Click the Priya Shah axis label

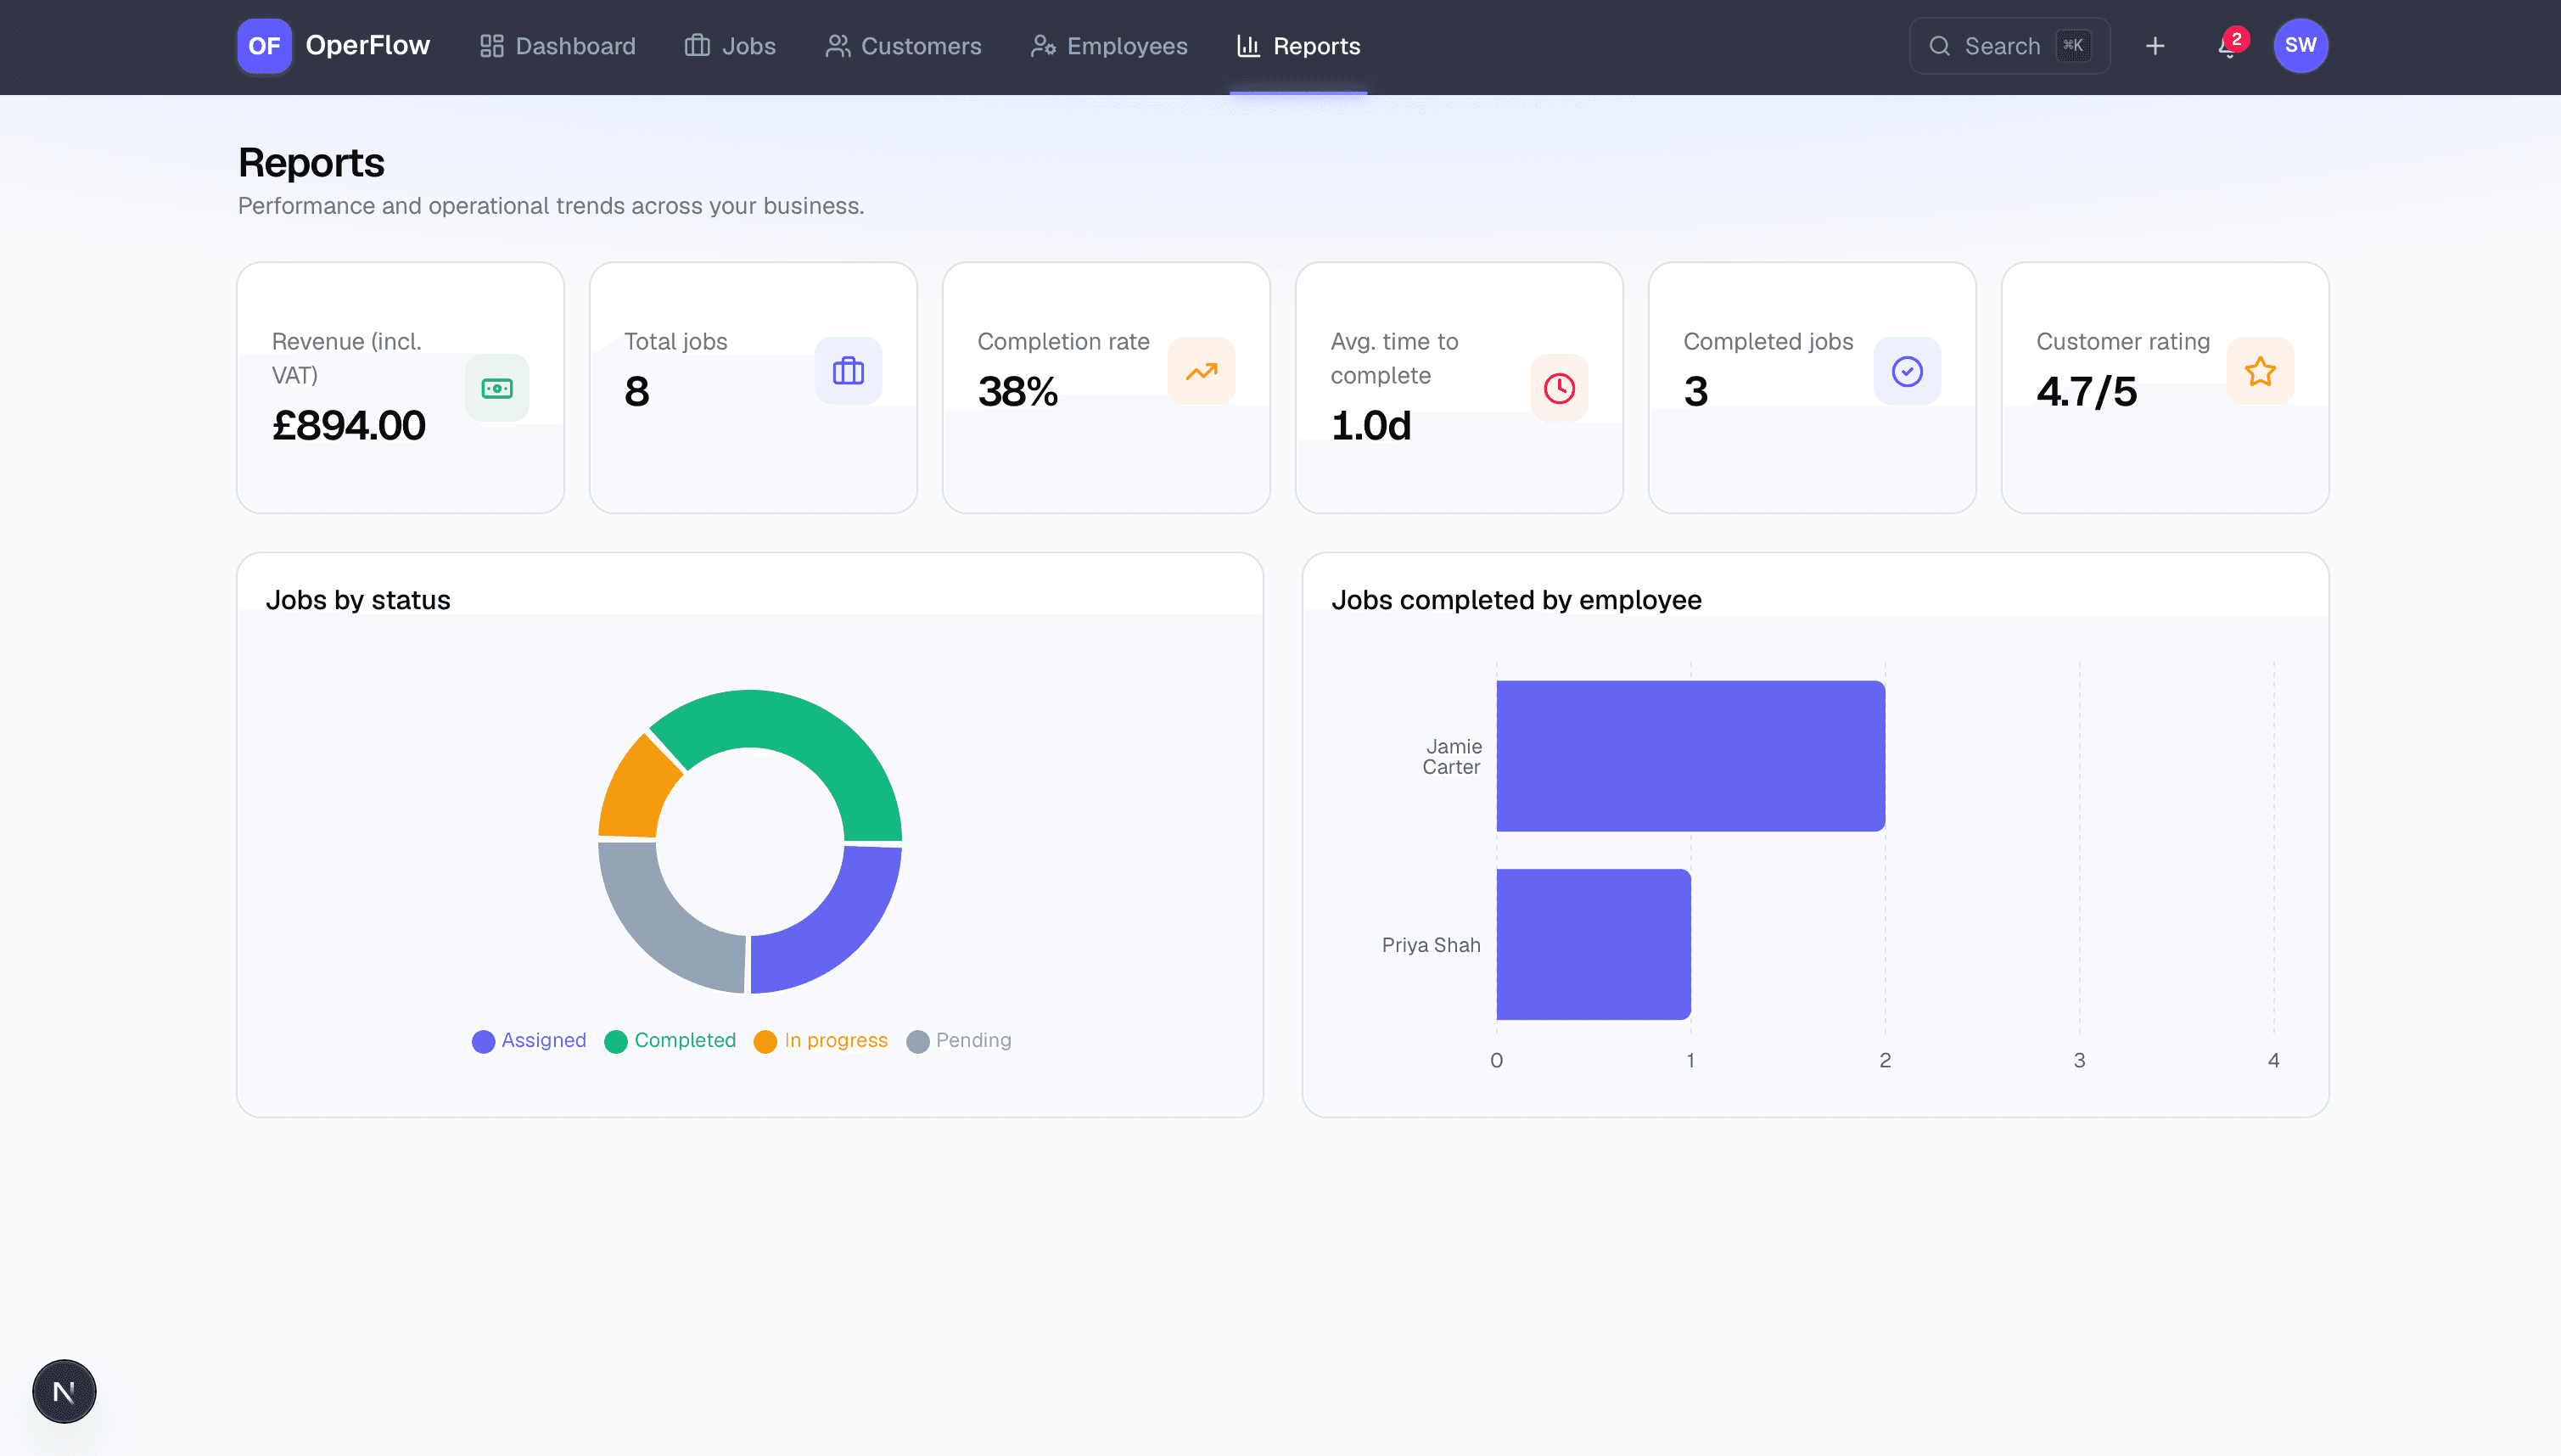point(1431,945)
